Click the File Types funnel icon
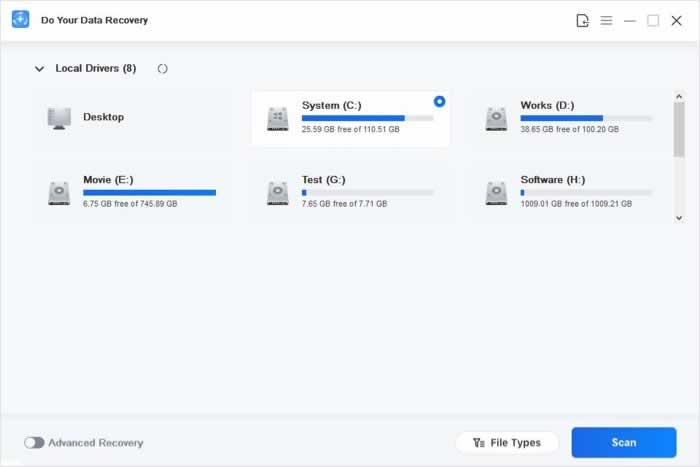Image resolution: width=700 pixels, height=467 pixels. point(479,443)
